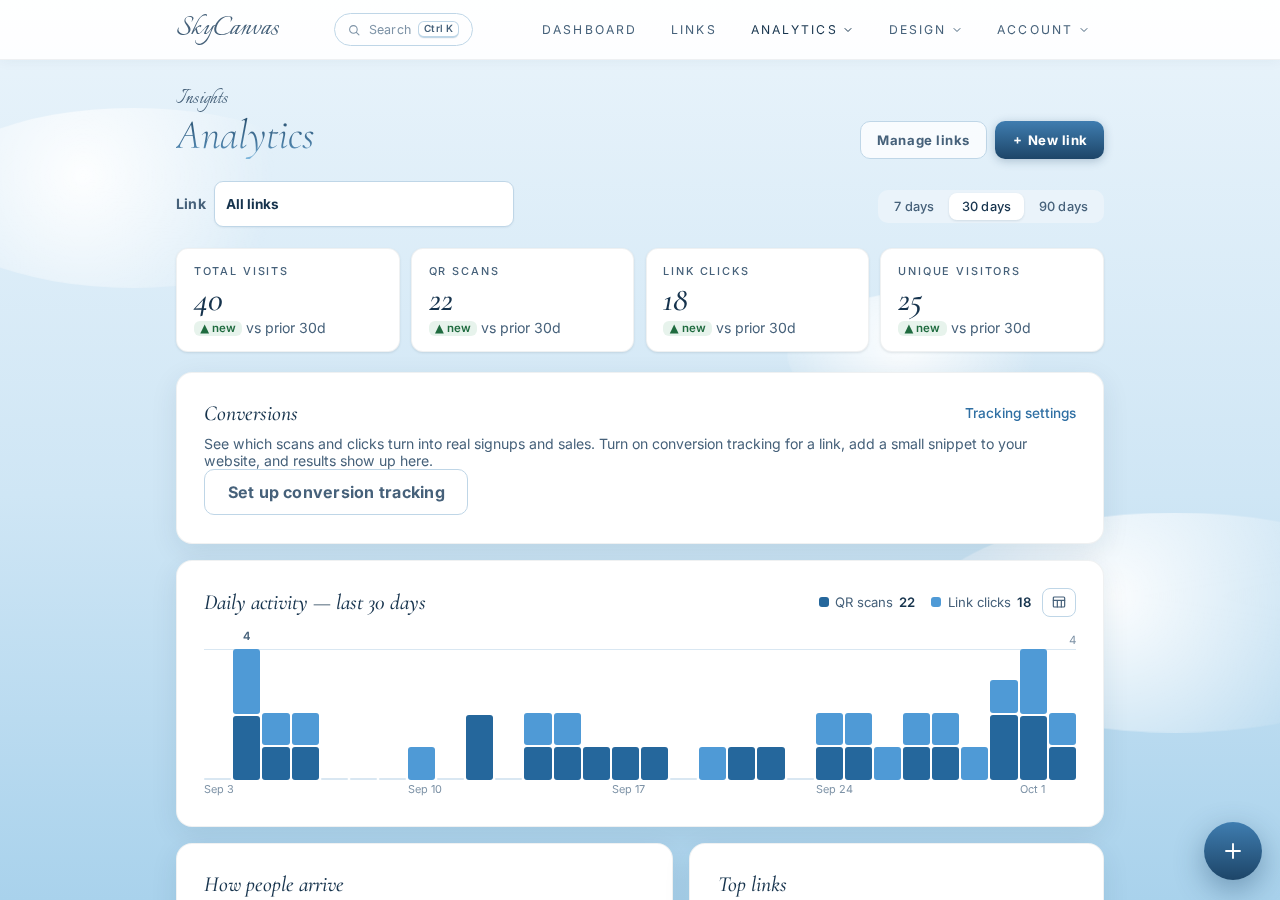Click the Sep 17 axis label
The width and height of the screenshot is (1280, 900).
[629, 789]
